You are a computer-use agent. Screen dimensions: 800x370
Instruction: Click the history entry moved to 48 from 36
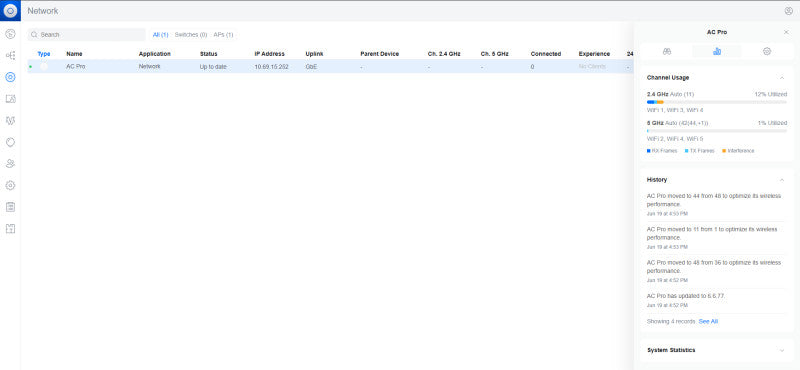[716, 270]
